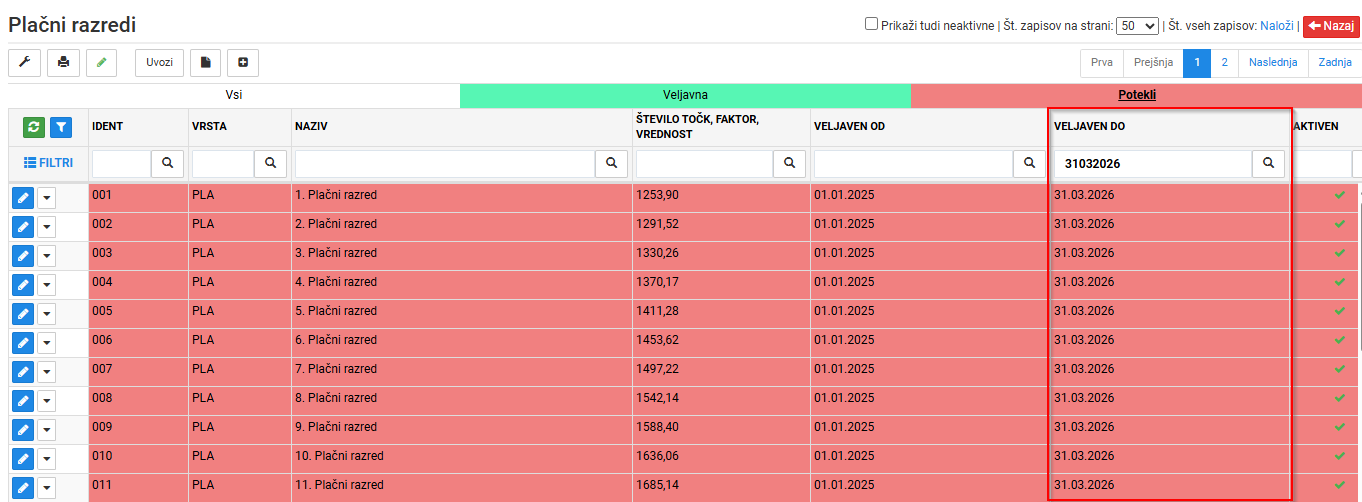The image size is (1362, 502).
Task: Click the active checkmark in row 007
Action: (1340, 368)
